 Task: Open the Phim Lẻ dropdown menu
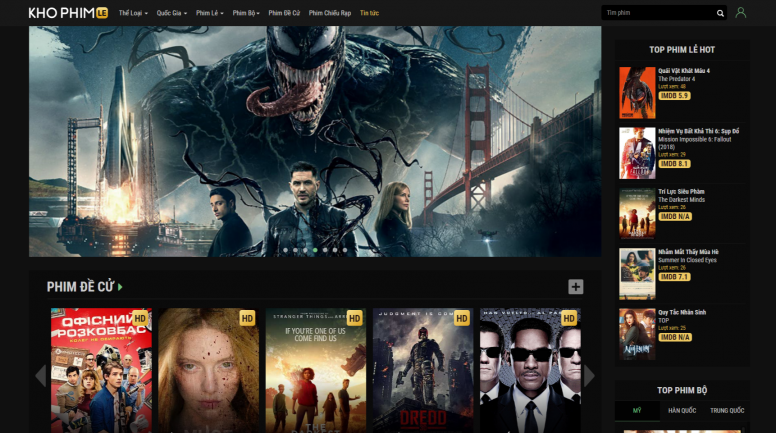pos(209,13)
